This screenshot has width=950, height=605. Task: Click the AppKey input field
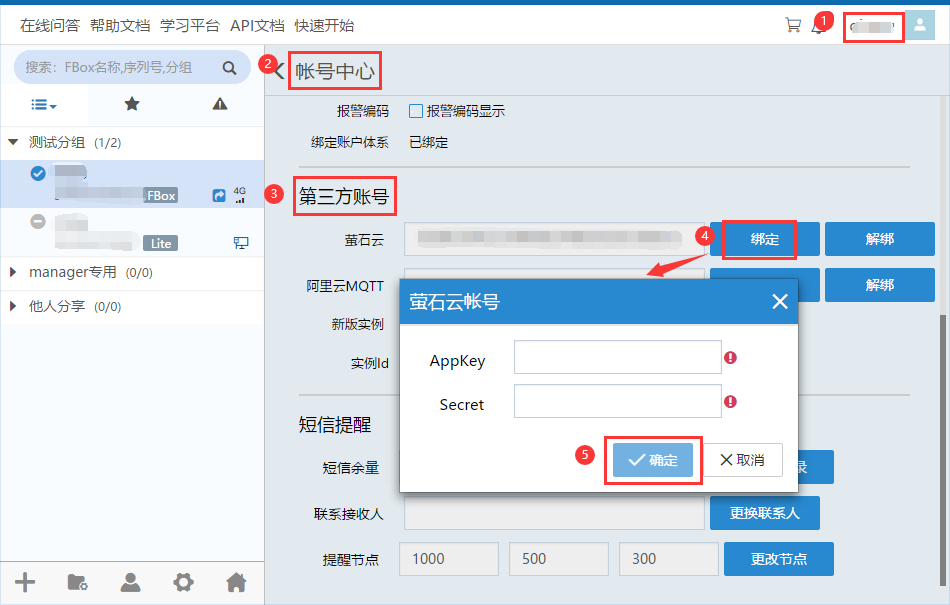617,357
